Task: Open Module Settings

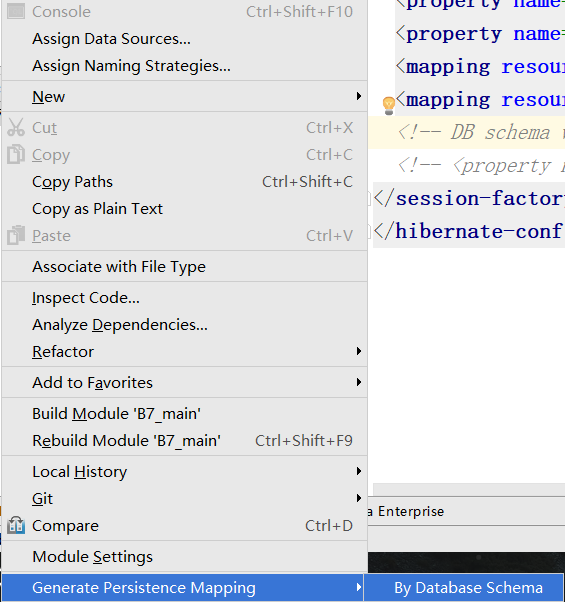Action: 185,556
